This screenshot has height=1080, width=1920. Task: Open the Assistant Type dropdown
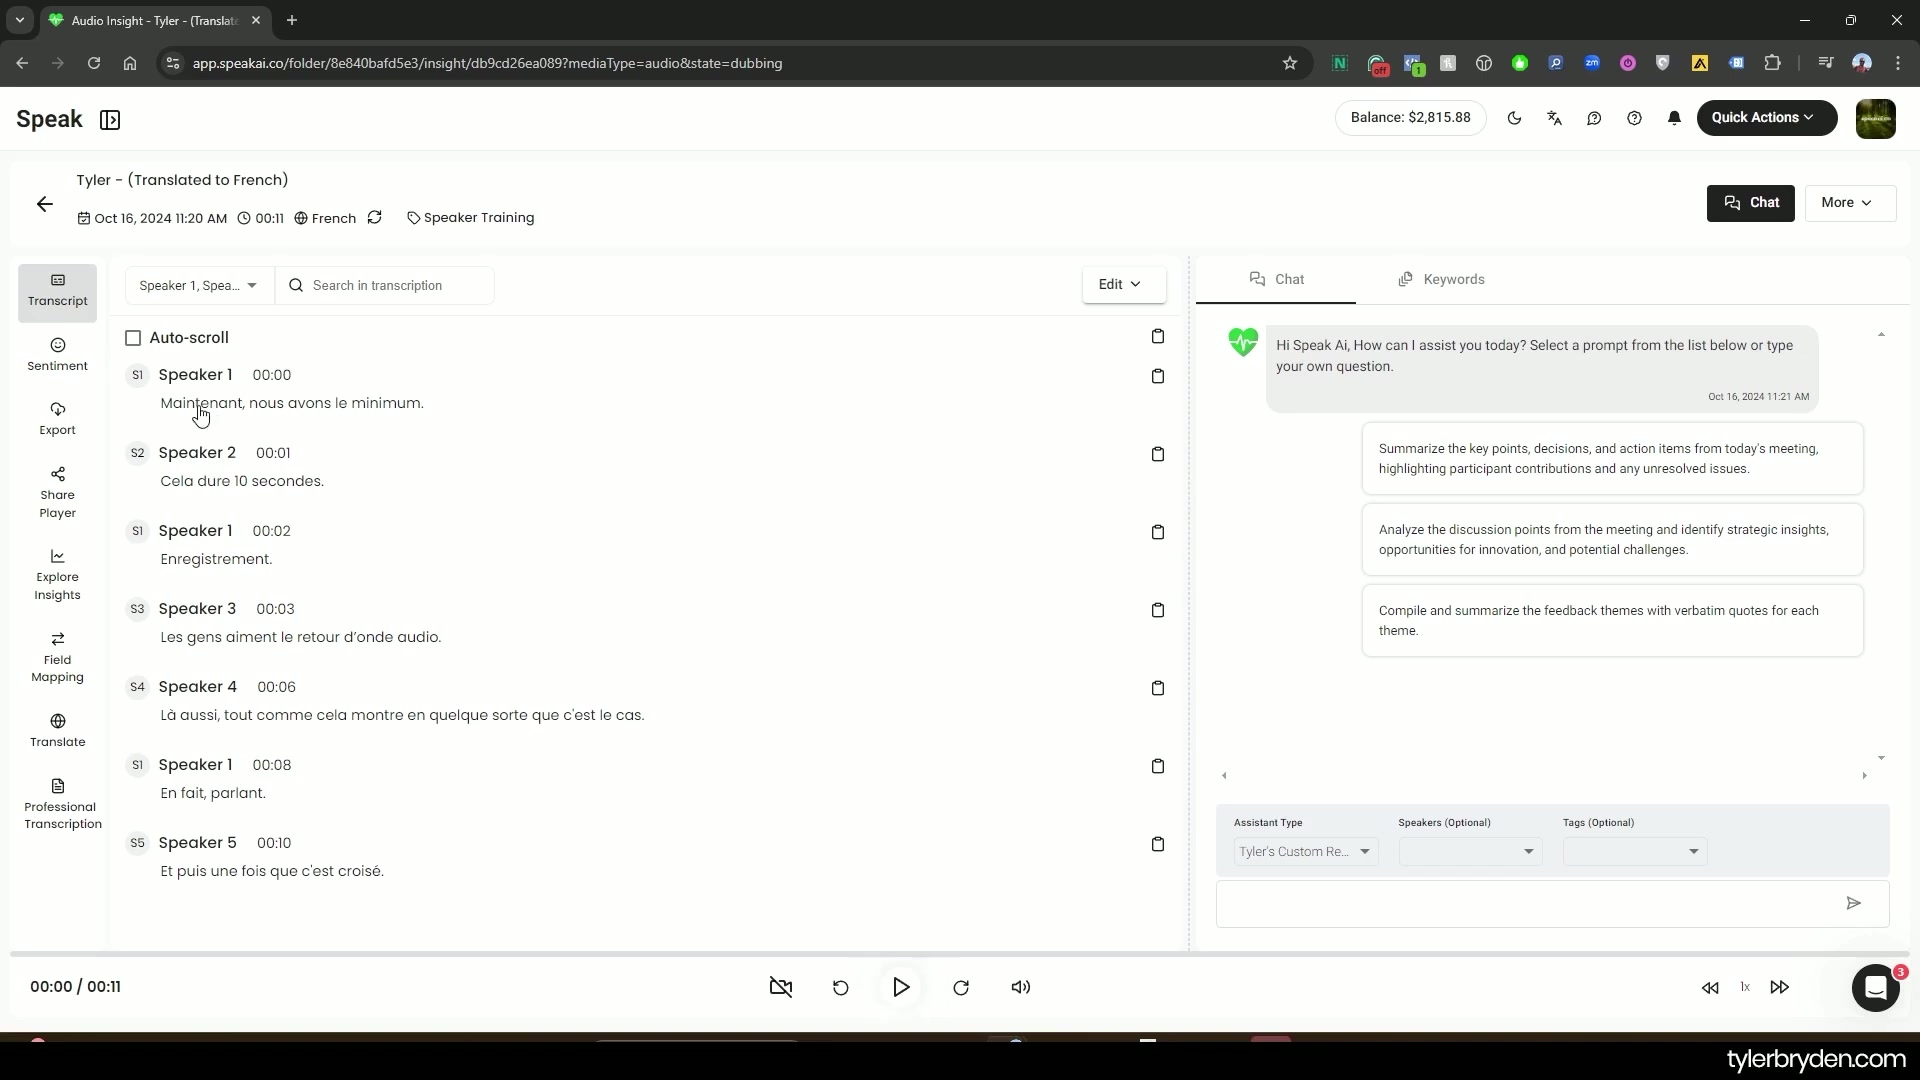coord(1305,852)
